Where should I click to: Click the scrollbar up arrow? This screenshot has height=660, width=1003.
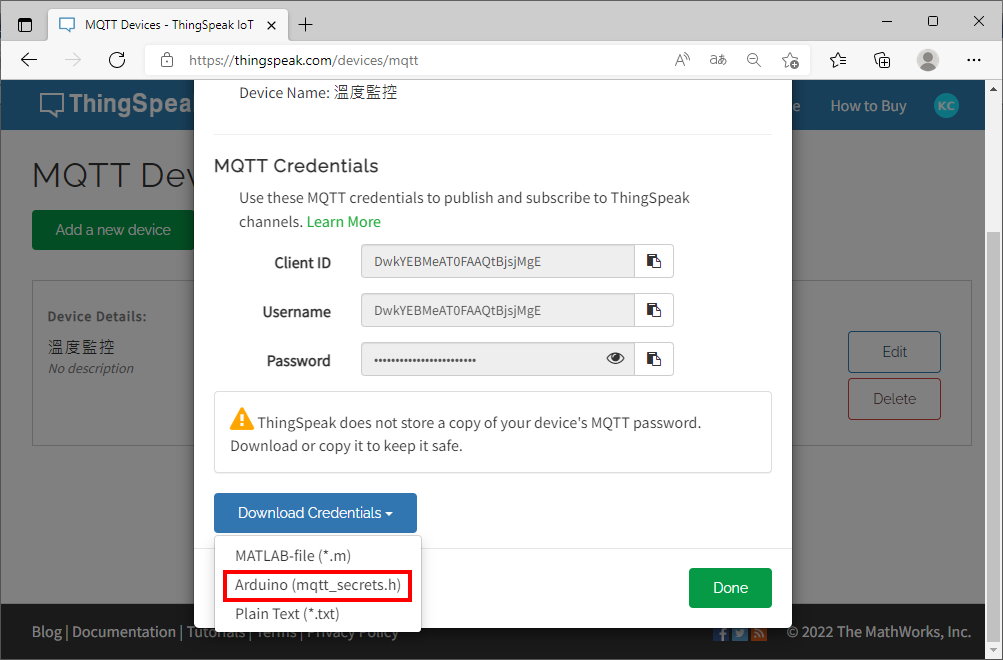tap(994, 89)
